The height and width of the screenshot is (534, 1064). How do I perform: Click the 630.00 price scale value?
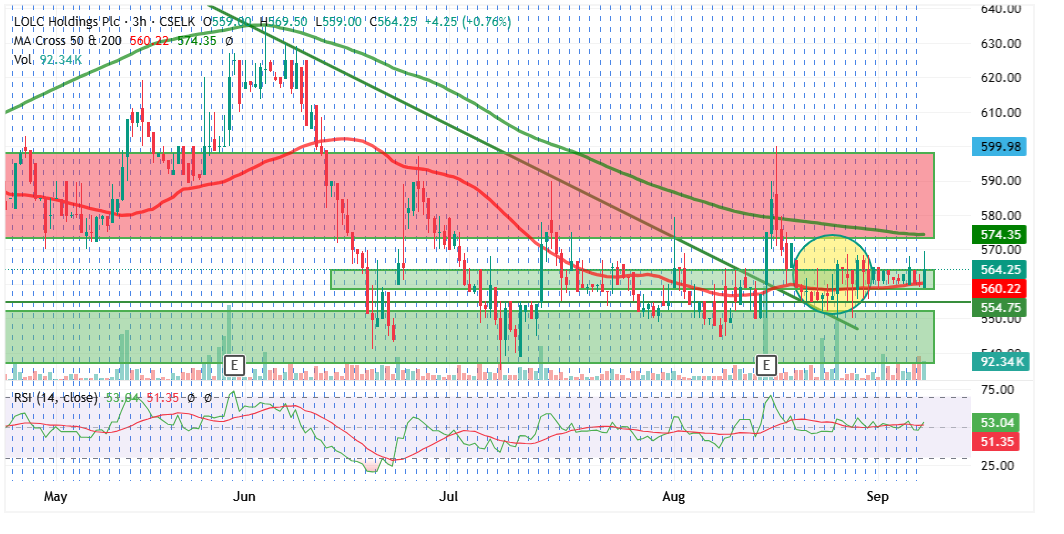[1001, 43]
